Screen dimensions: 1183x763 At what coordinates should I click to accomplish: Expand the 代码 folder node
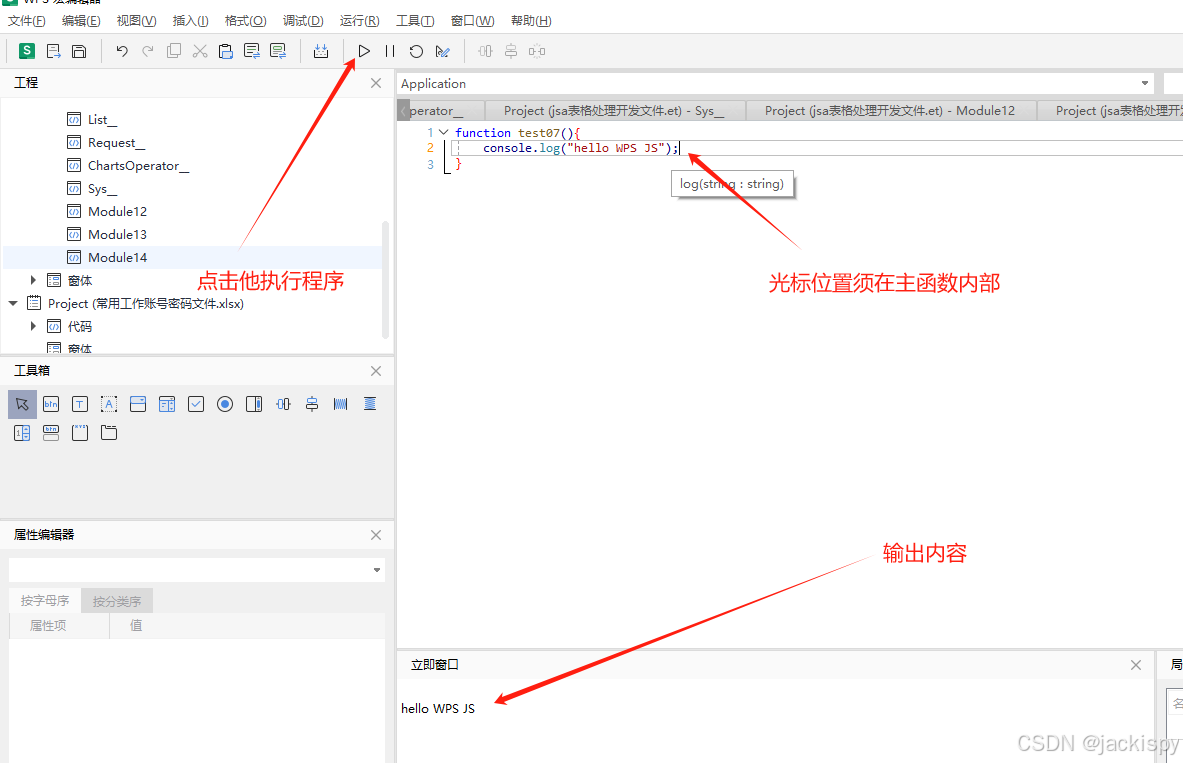point(33,326)
